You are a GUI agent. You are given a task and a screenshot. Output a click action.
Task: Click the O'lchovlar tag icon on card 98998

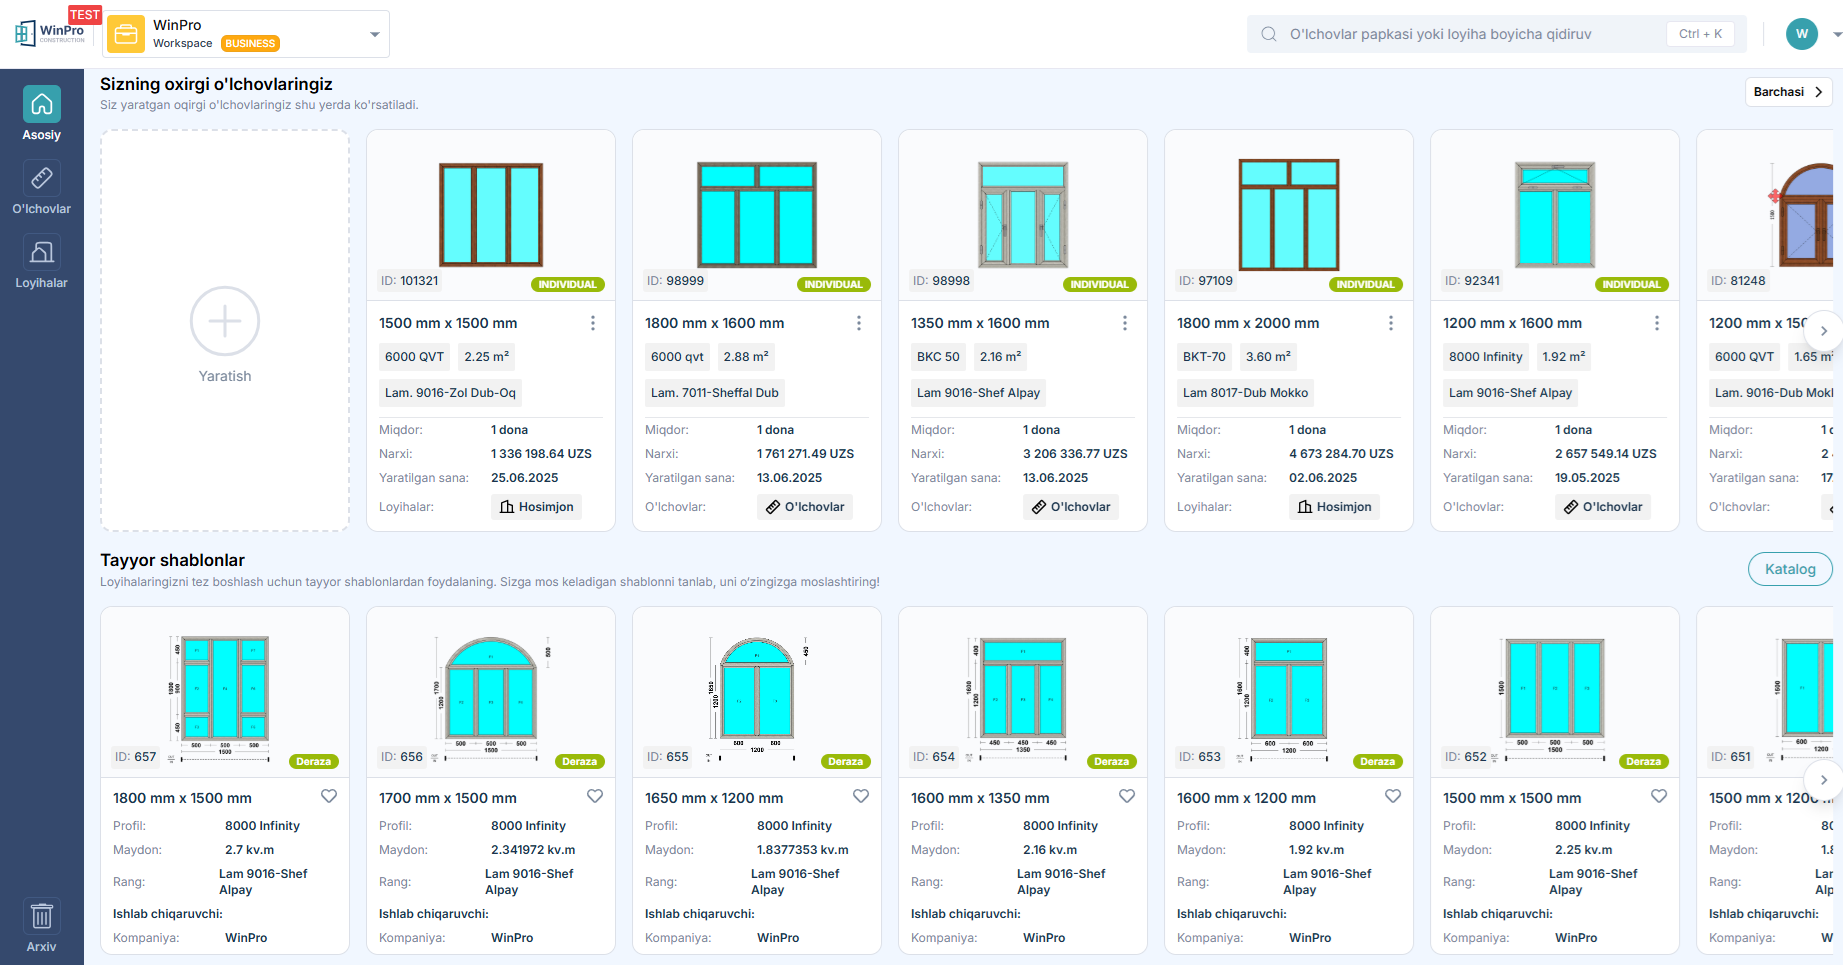coord(1040,506)
